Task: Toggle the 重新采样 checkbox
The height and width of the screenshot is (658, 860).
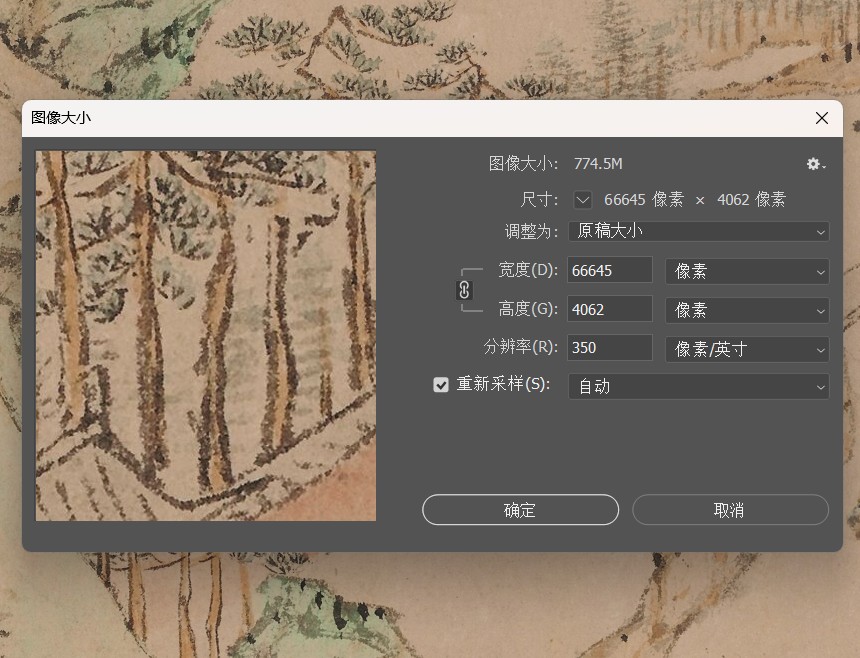Action: pyautogui.click(x=441, y=384)
